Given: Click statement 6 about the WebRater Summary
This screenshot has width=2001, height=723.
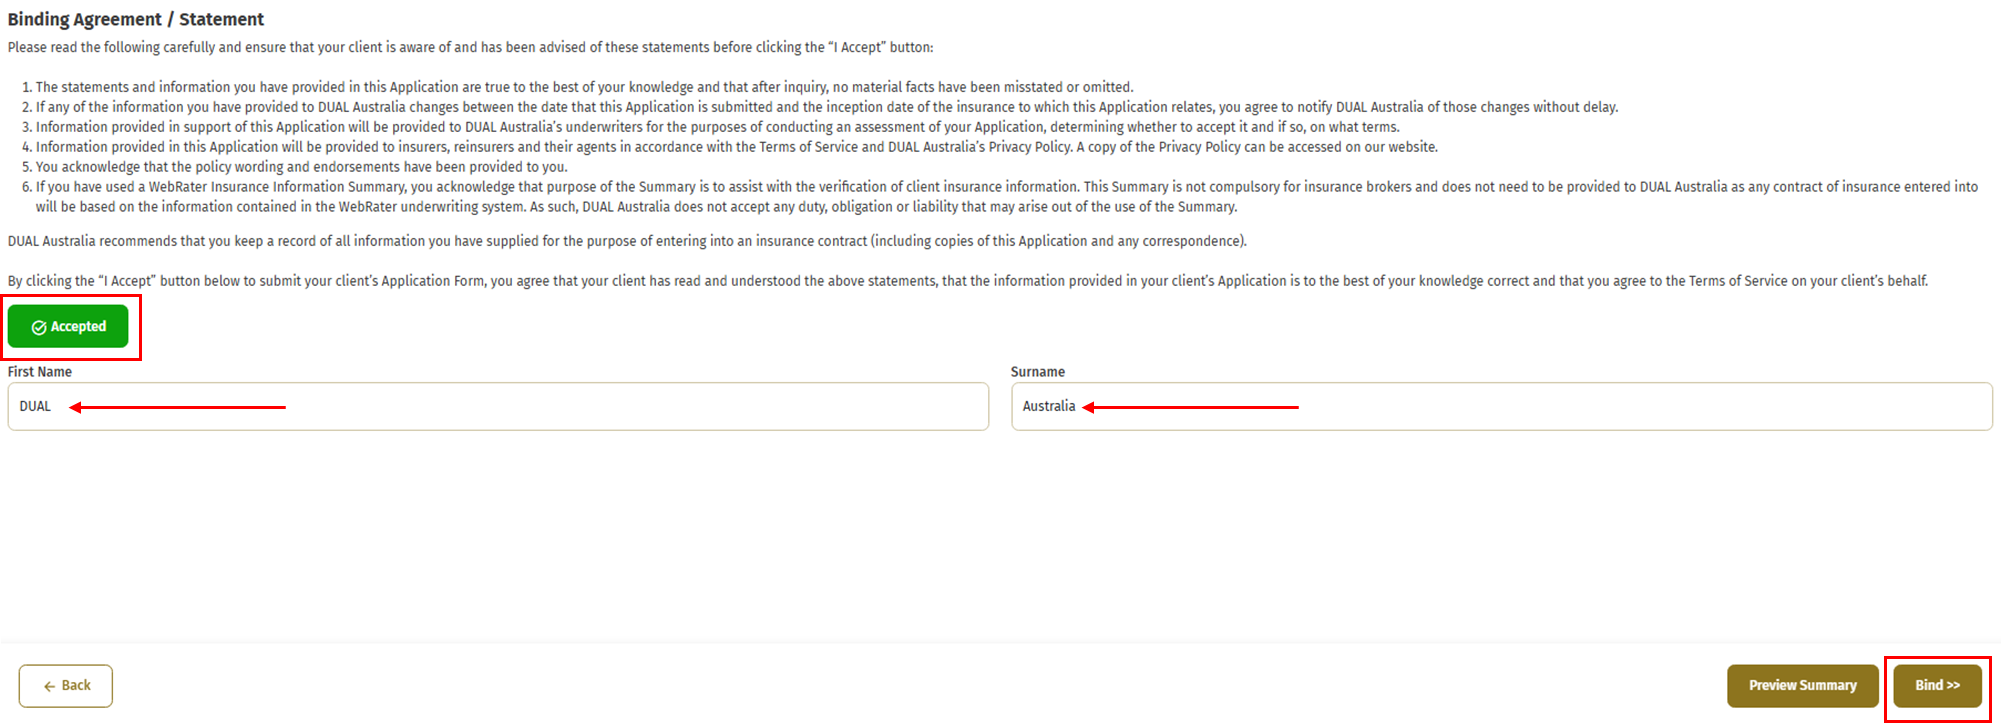Looking at the screenshot, I should click(1006, 187).
